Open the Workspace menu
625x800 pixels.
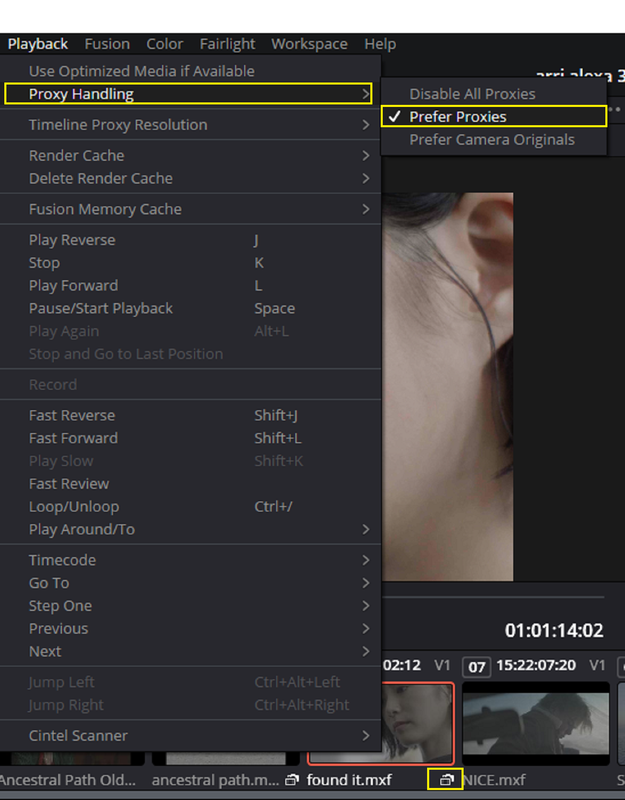pyautogui.click(x=309, y=44)
